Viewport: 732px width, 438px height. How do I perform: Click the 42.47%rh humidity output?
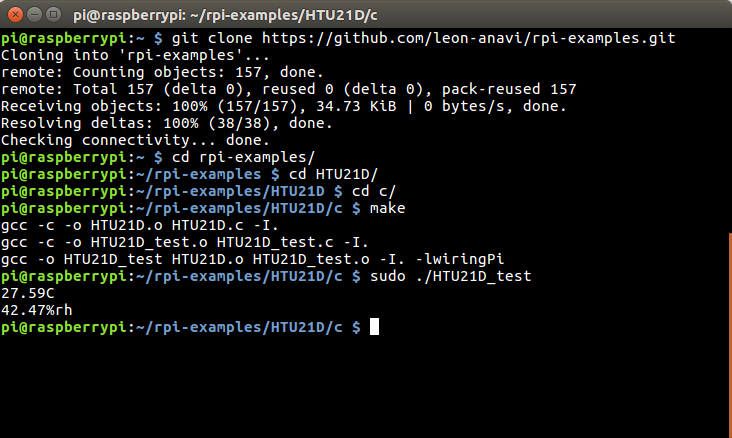click(x=36, y=310)
